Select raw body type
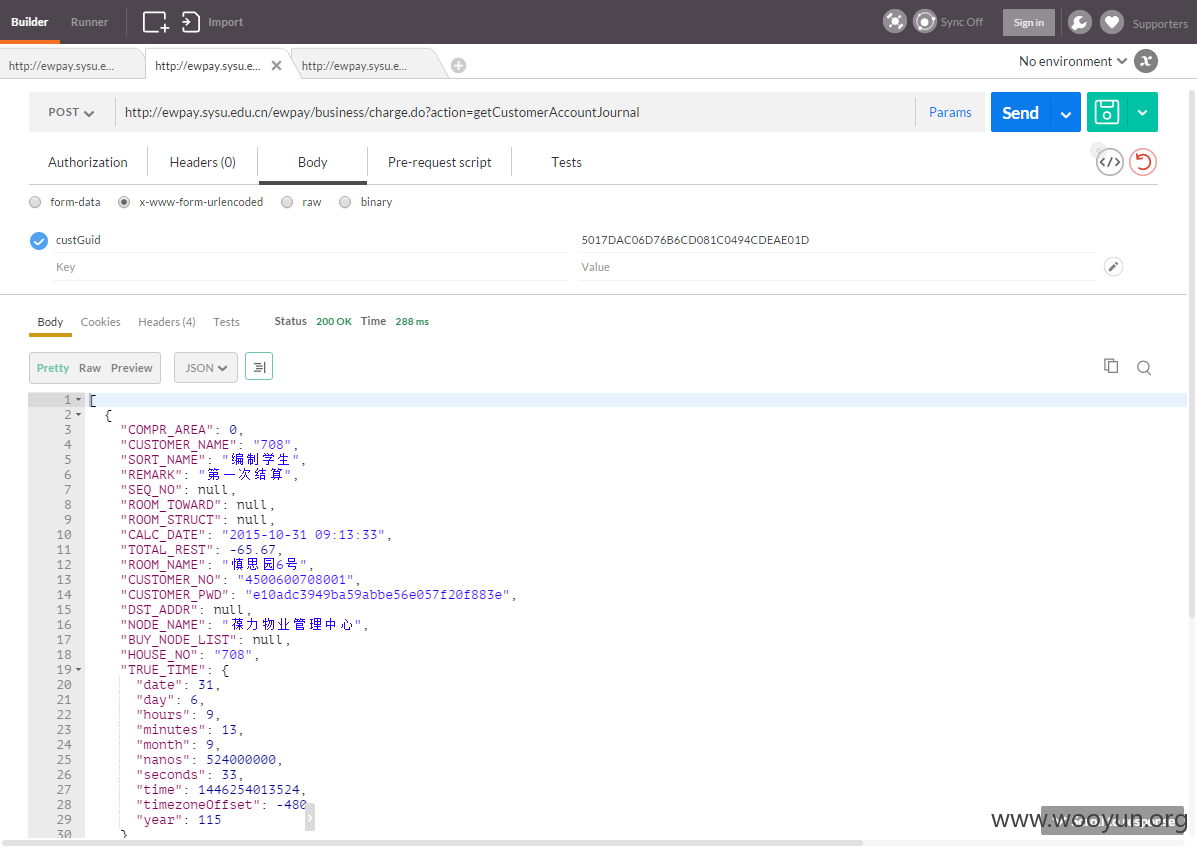Image resolution: width=1197 pixels, height=848 pixels. tap(287, 202)
